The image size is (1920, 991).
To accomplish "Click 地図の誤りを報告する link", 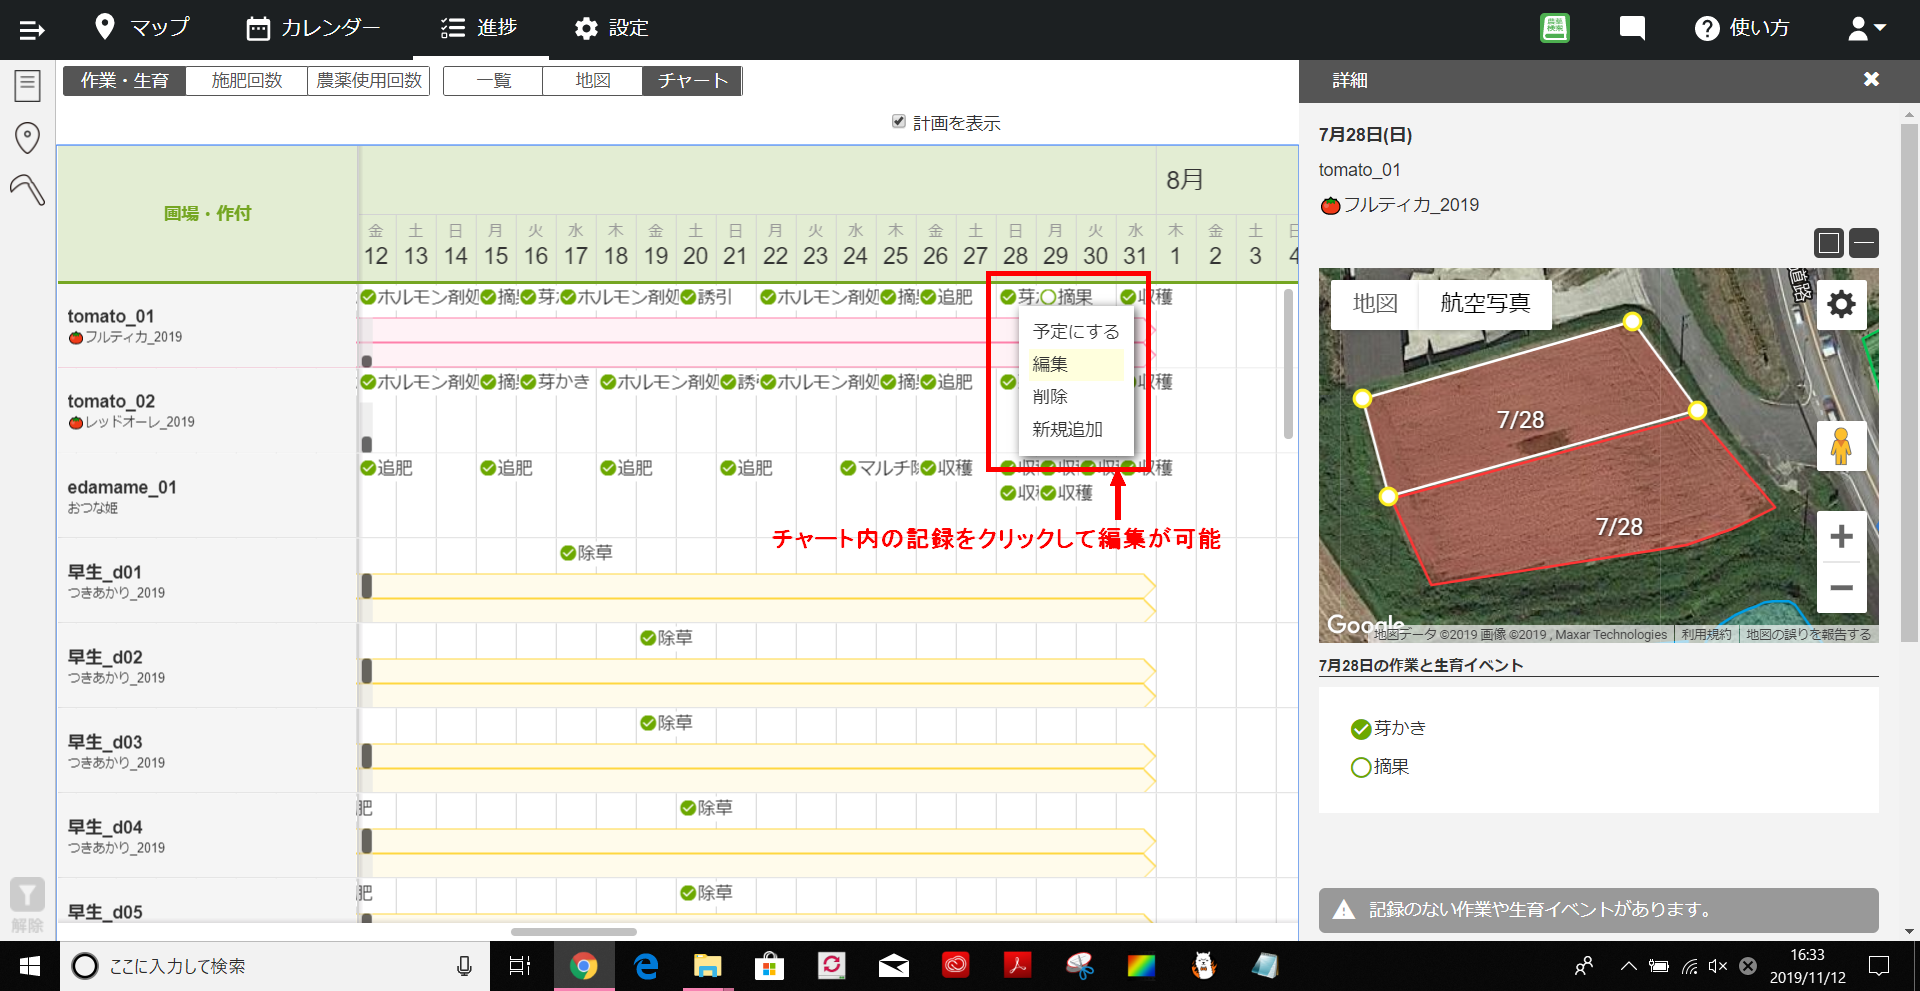I will pos(1808,634).
